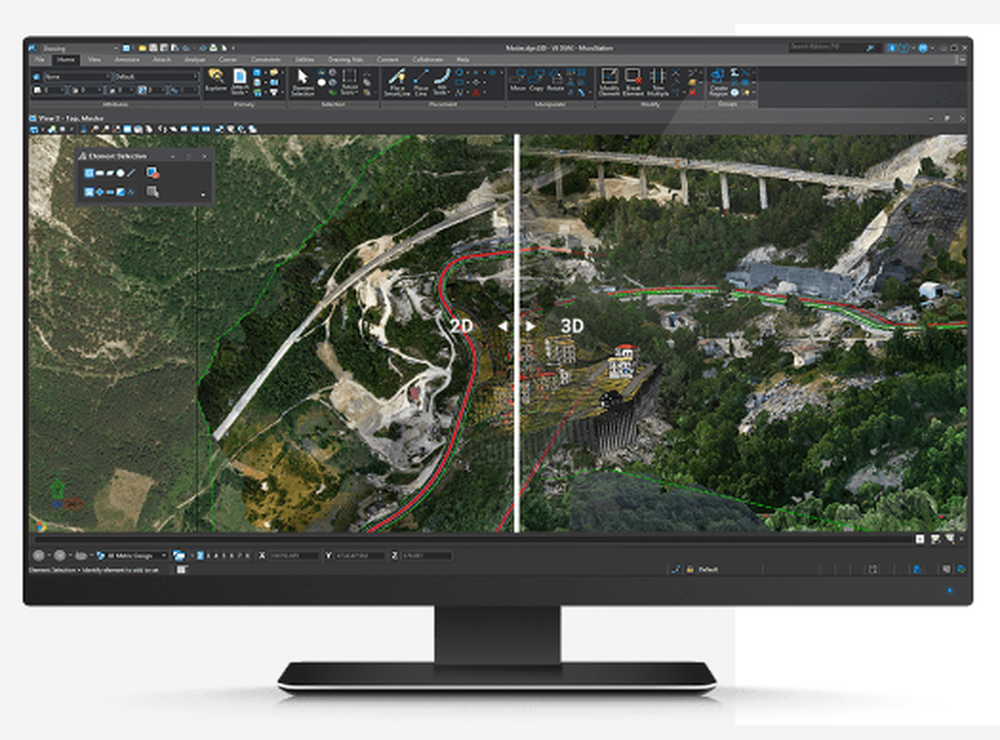Toggle rectangle selection mode in Element Selection dialog
Screen dimensions: 1000x740
[x=100, y=172]
